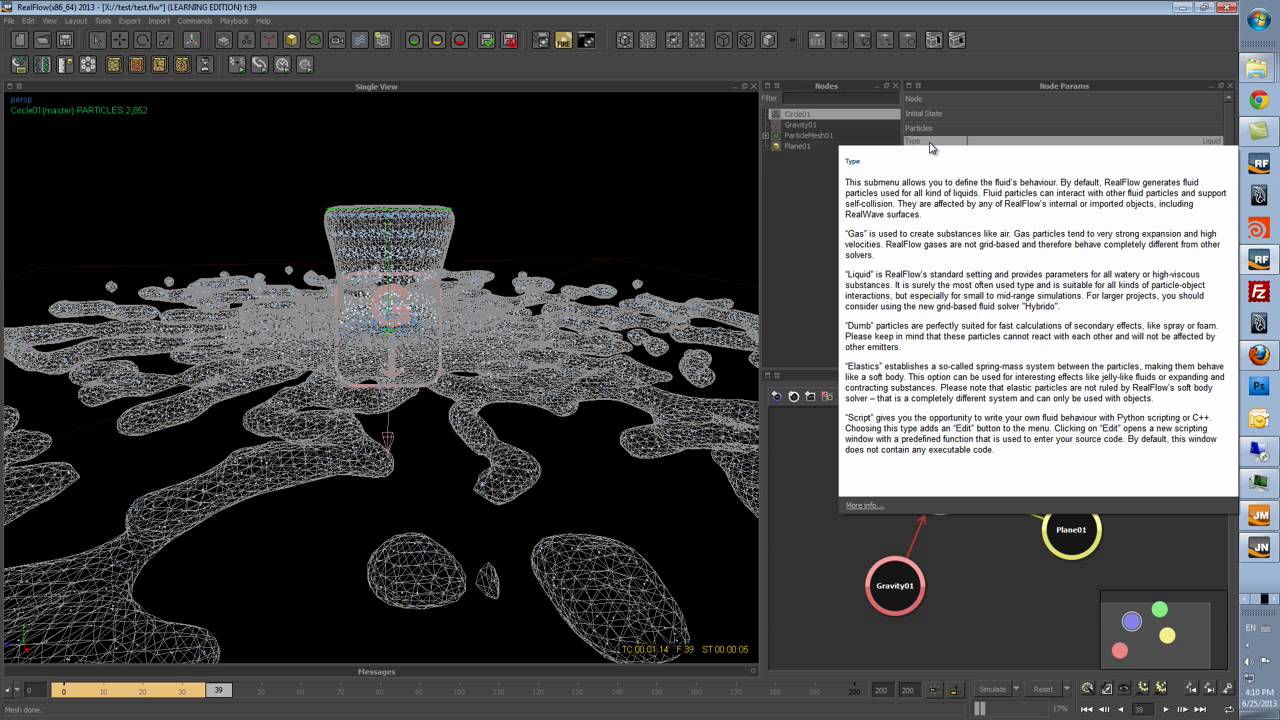Click the export icon with red stop

tap(509, 40)
